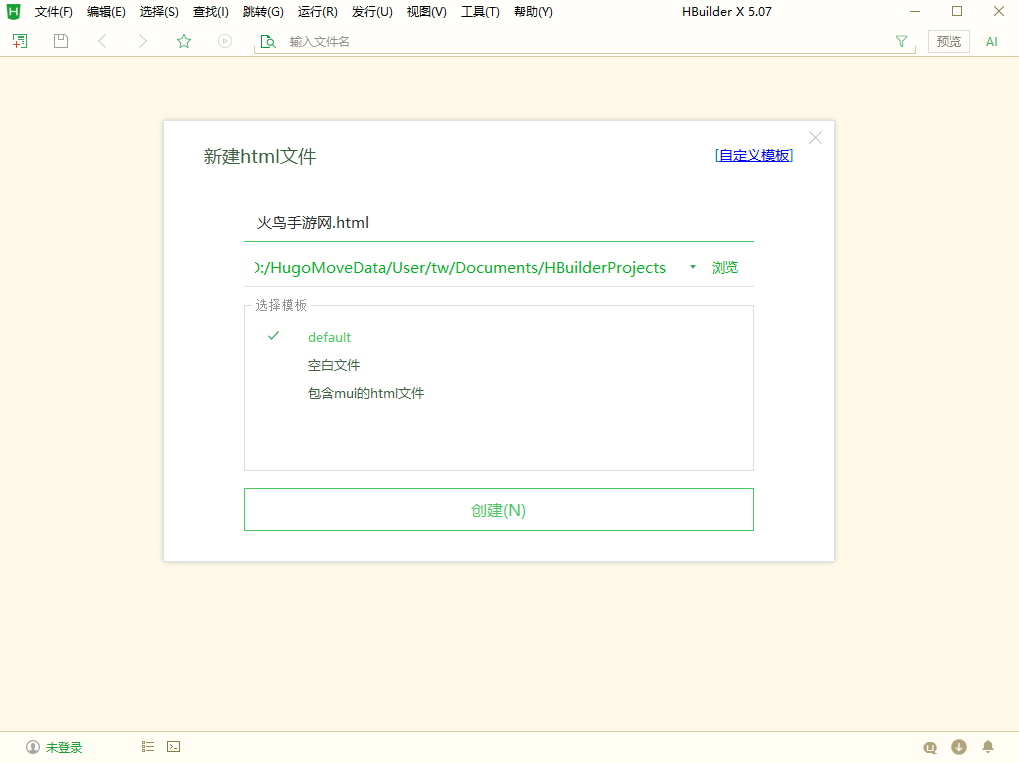Screen dimensions: 1019x763
Task: Select the 空白文件 template
Action: [x=333, y=365]
